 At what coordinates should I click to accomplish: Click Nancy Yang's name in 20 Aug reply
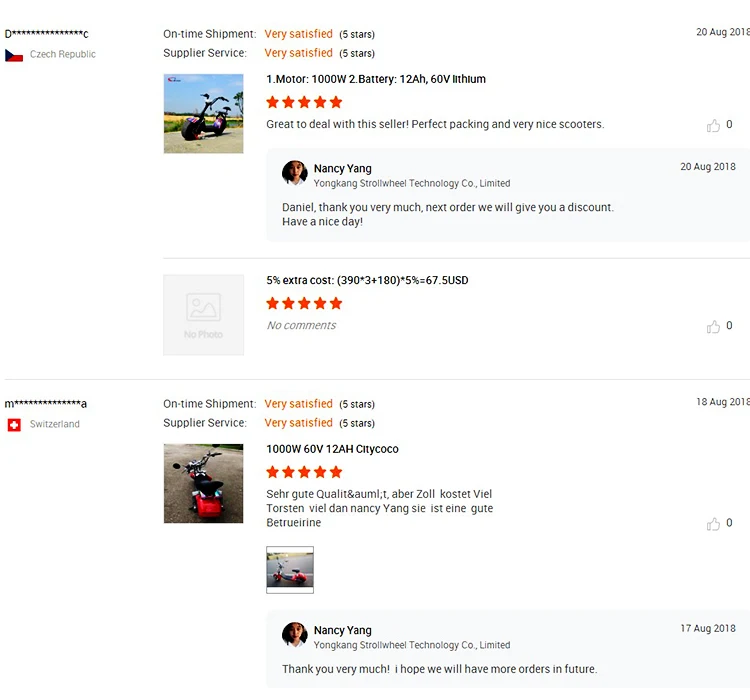tap(342, 169)
